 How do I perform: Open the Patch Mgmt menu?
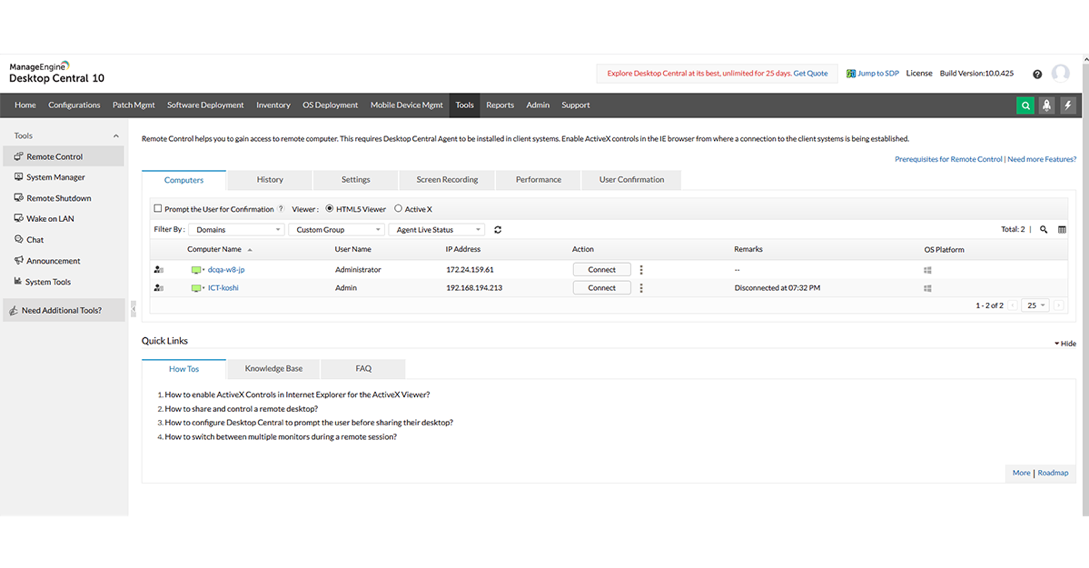133,106
